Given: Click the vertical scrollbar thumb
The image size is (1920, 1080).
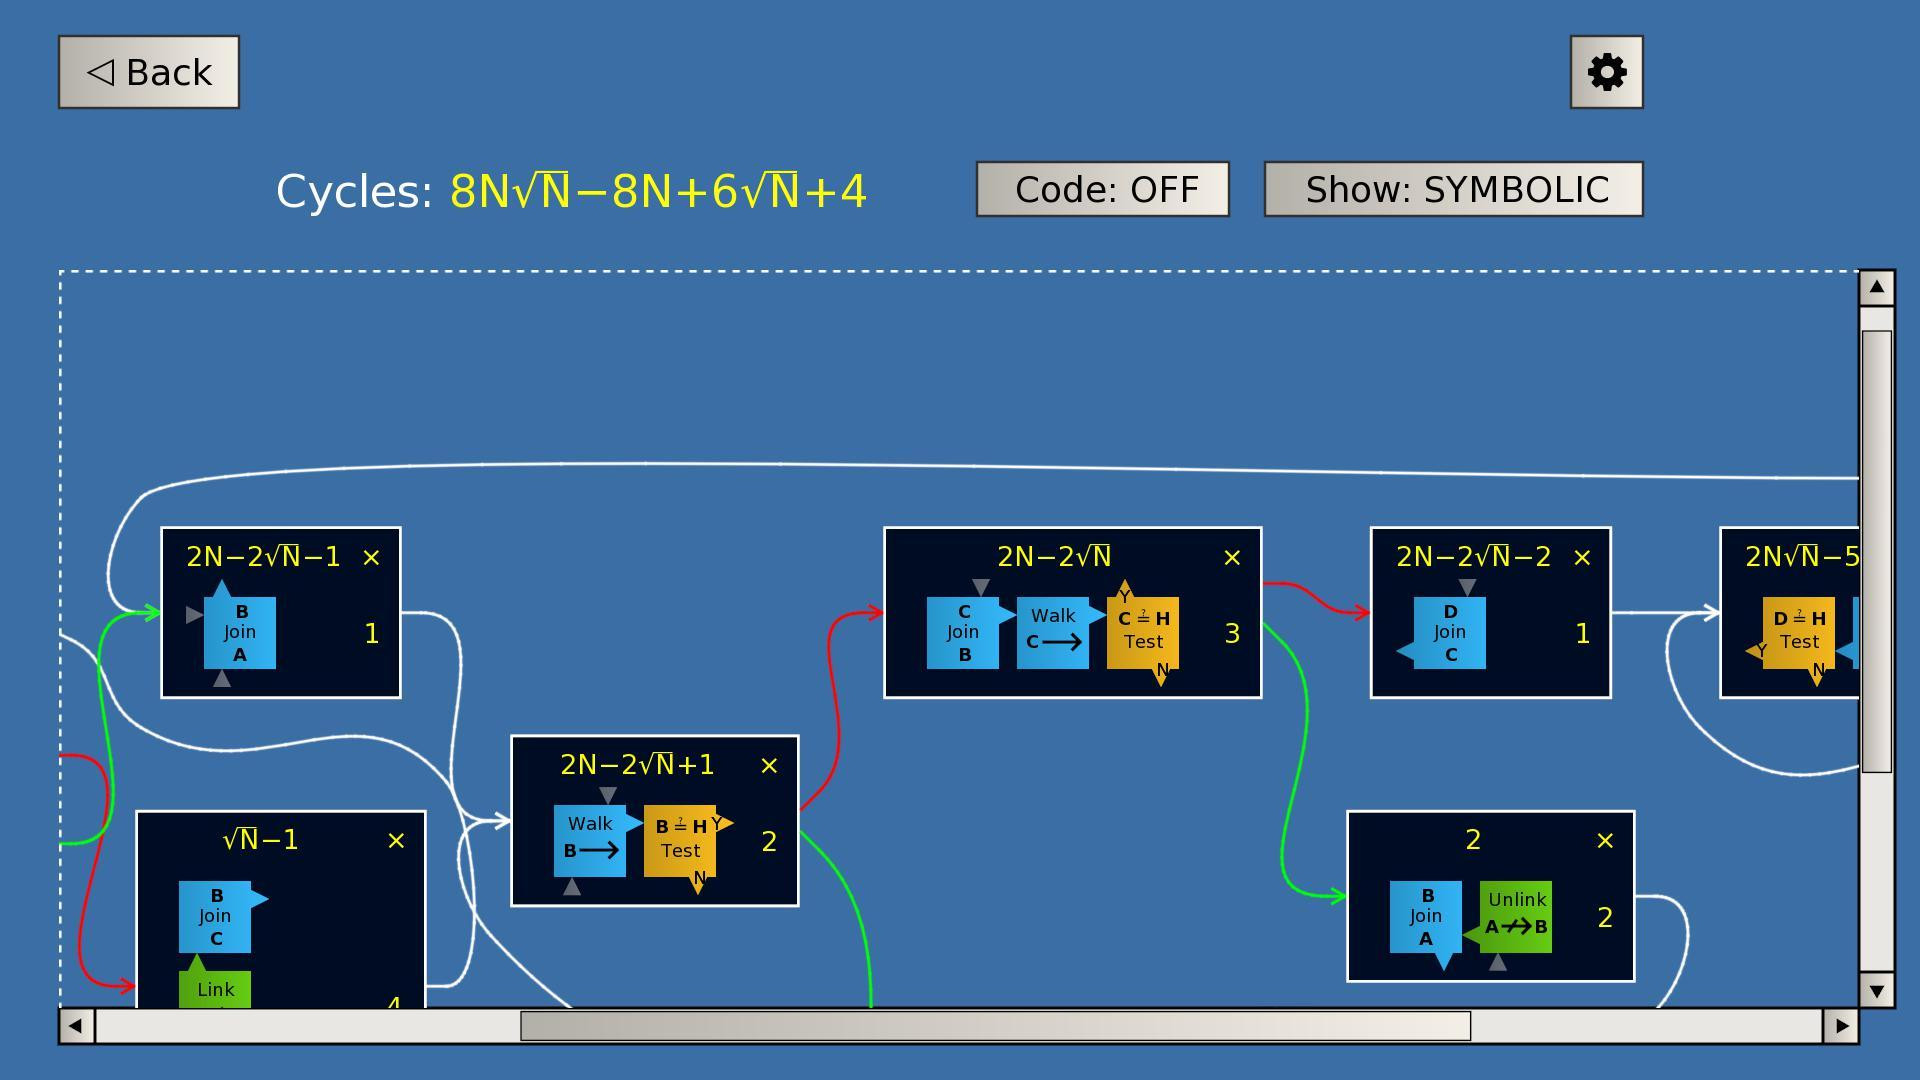Looking at the screenshot, I should click(x=1877, y=551).
